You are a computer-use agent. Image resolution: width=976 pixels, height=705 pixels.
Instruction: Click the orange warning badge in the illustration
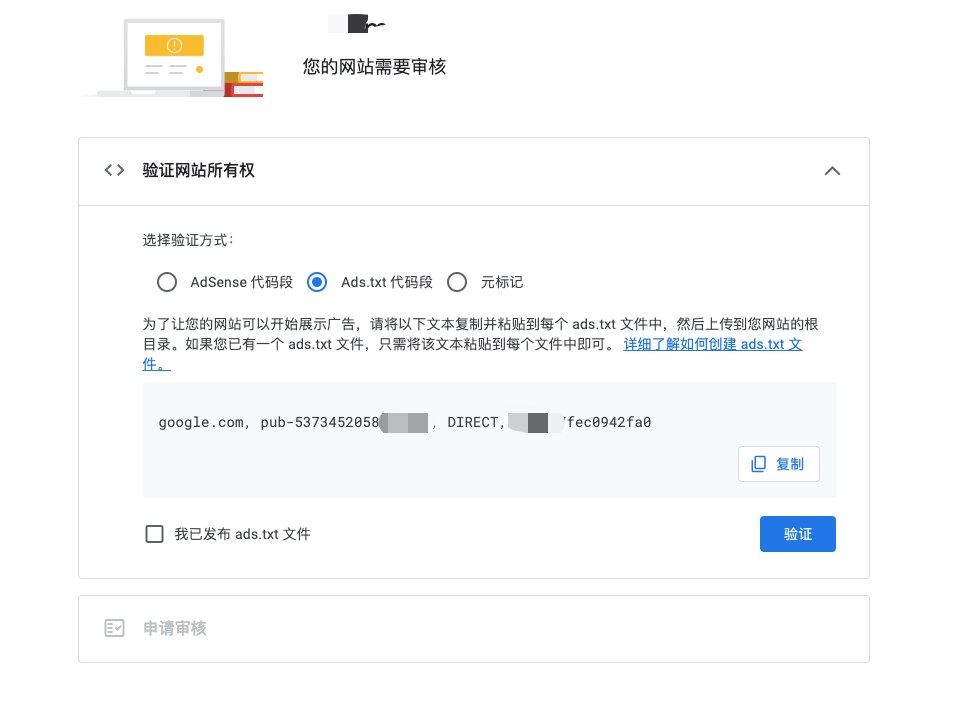coord(172,46)
